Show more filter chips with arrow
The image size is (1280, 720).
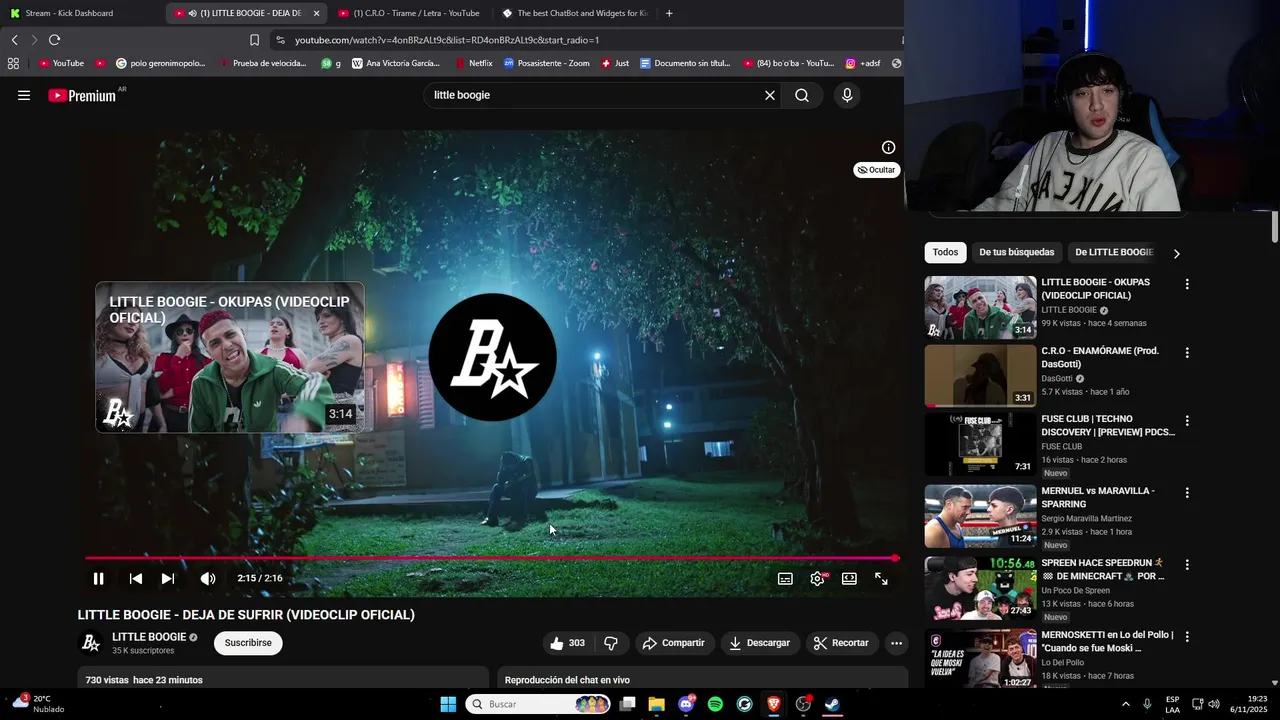click(x=1176, y=253)
